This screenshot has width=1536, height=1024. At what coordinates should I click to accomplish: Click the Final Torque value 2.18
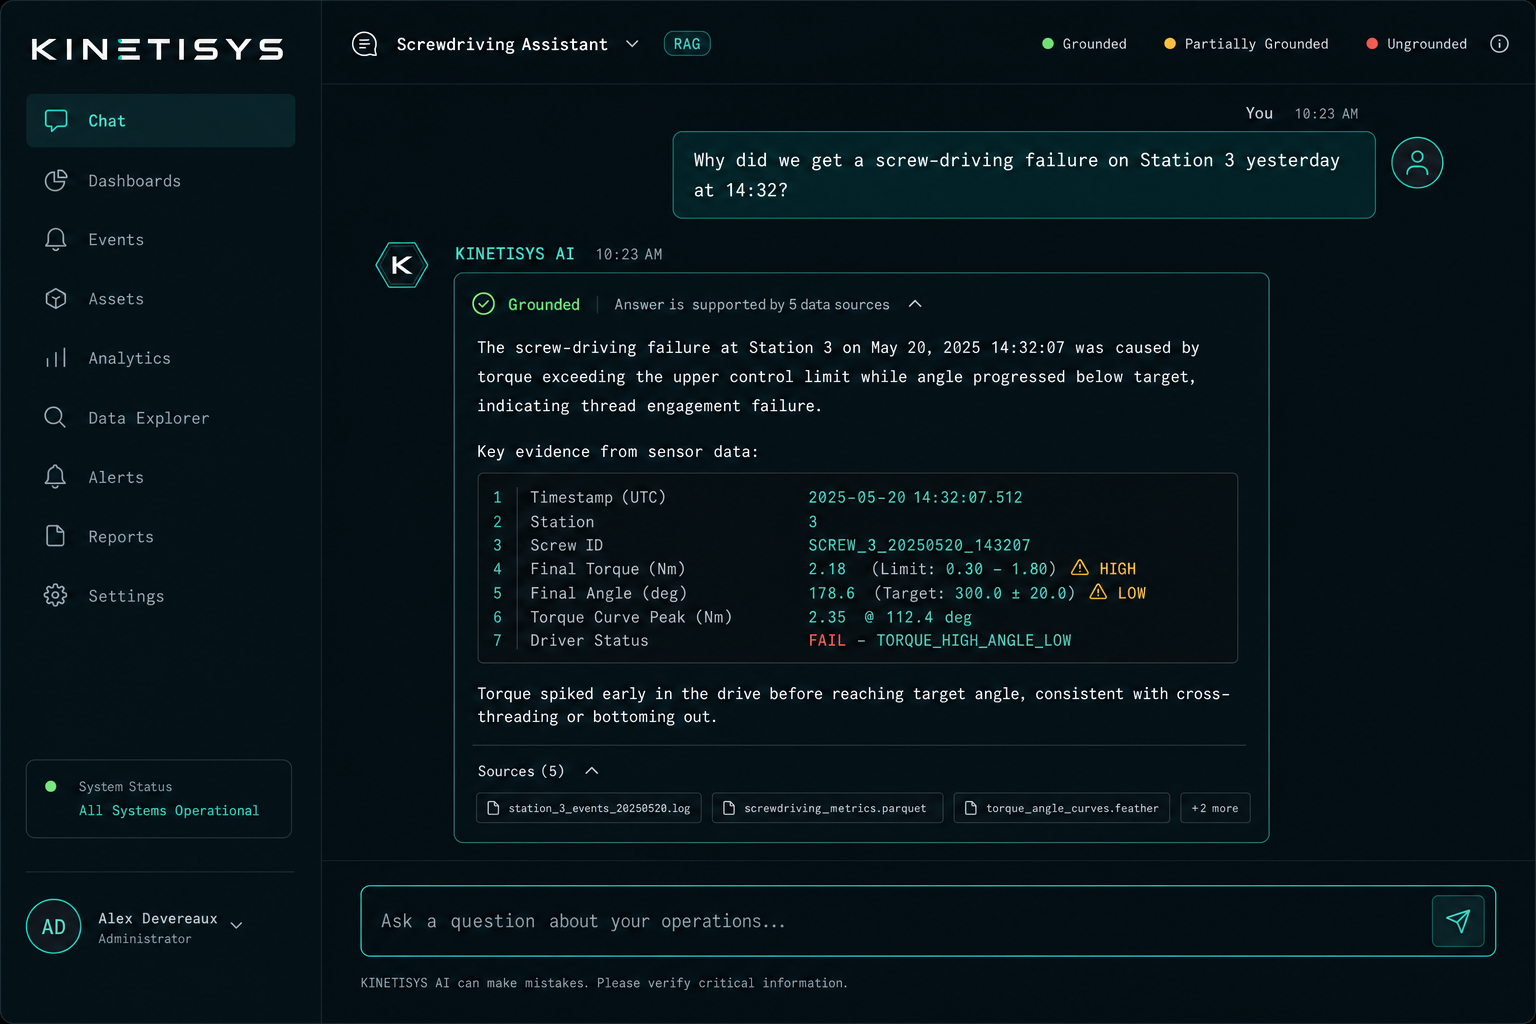[827, 568]
